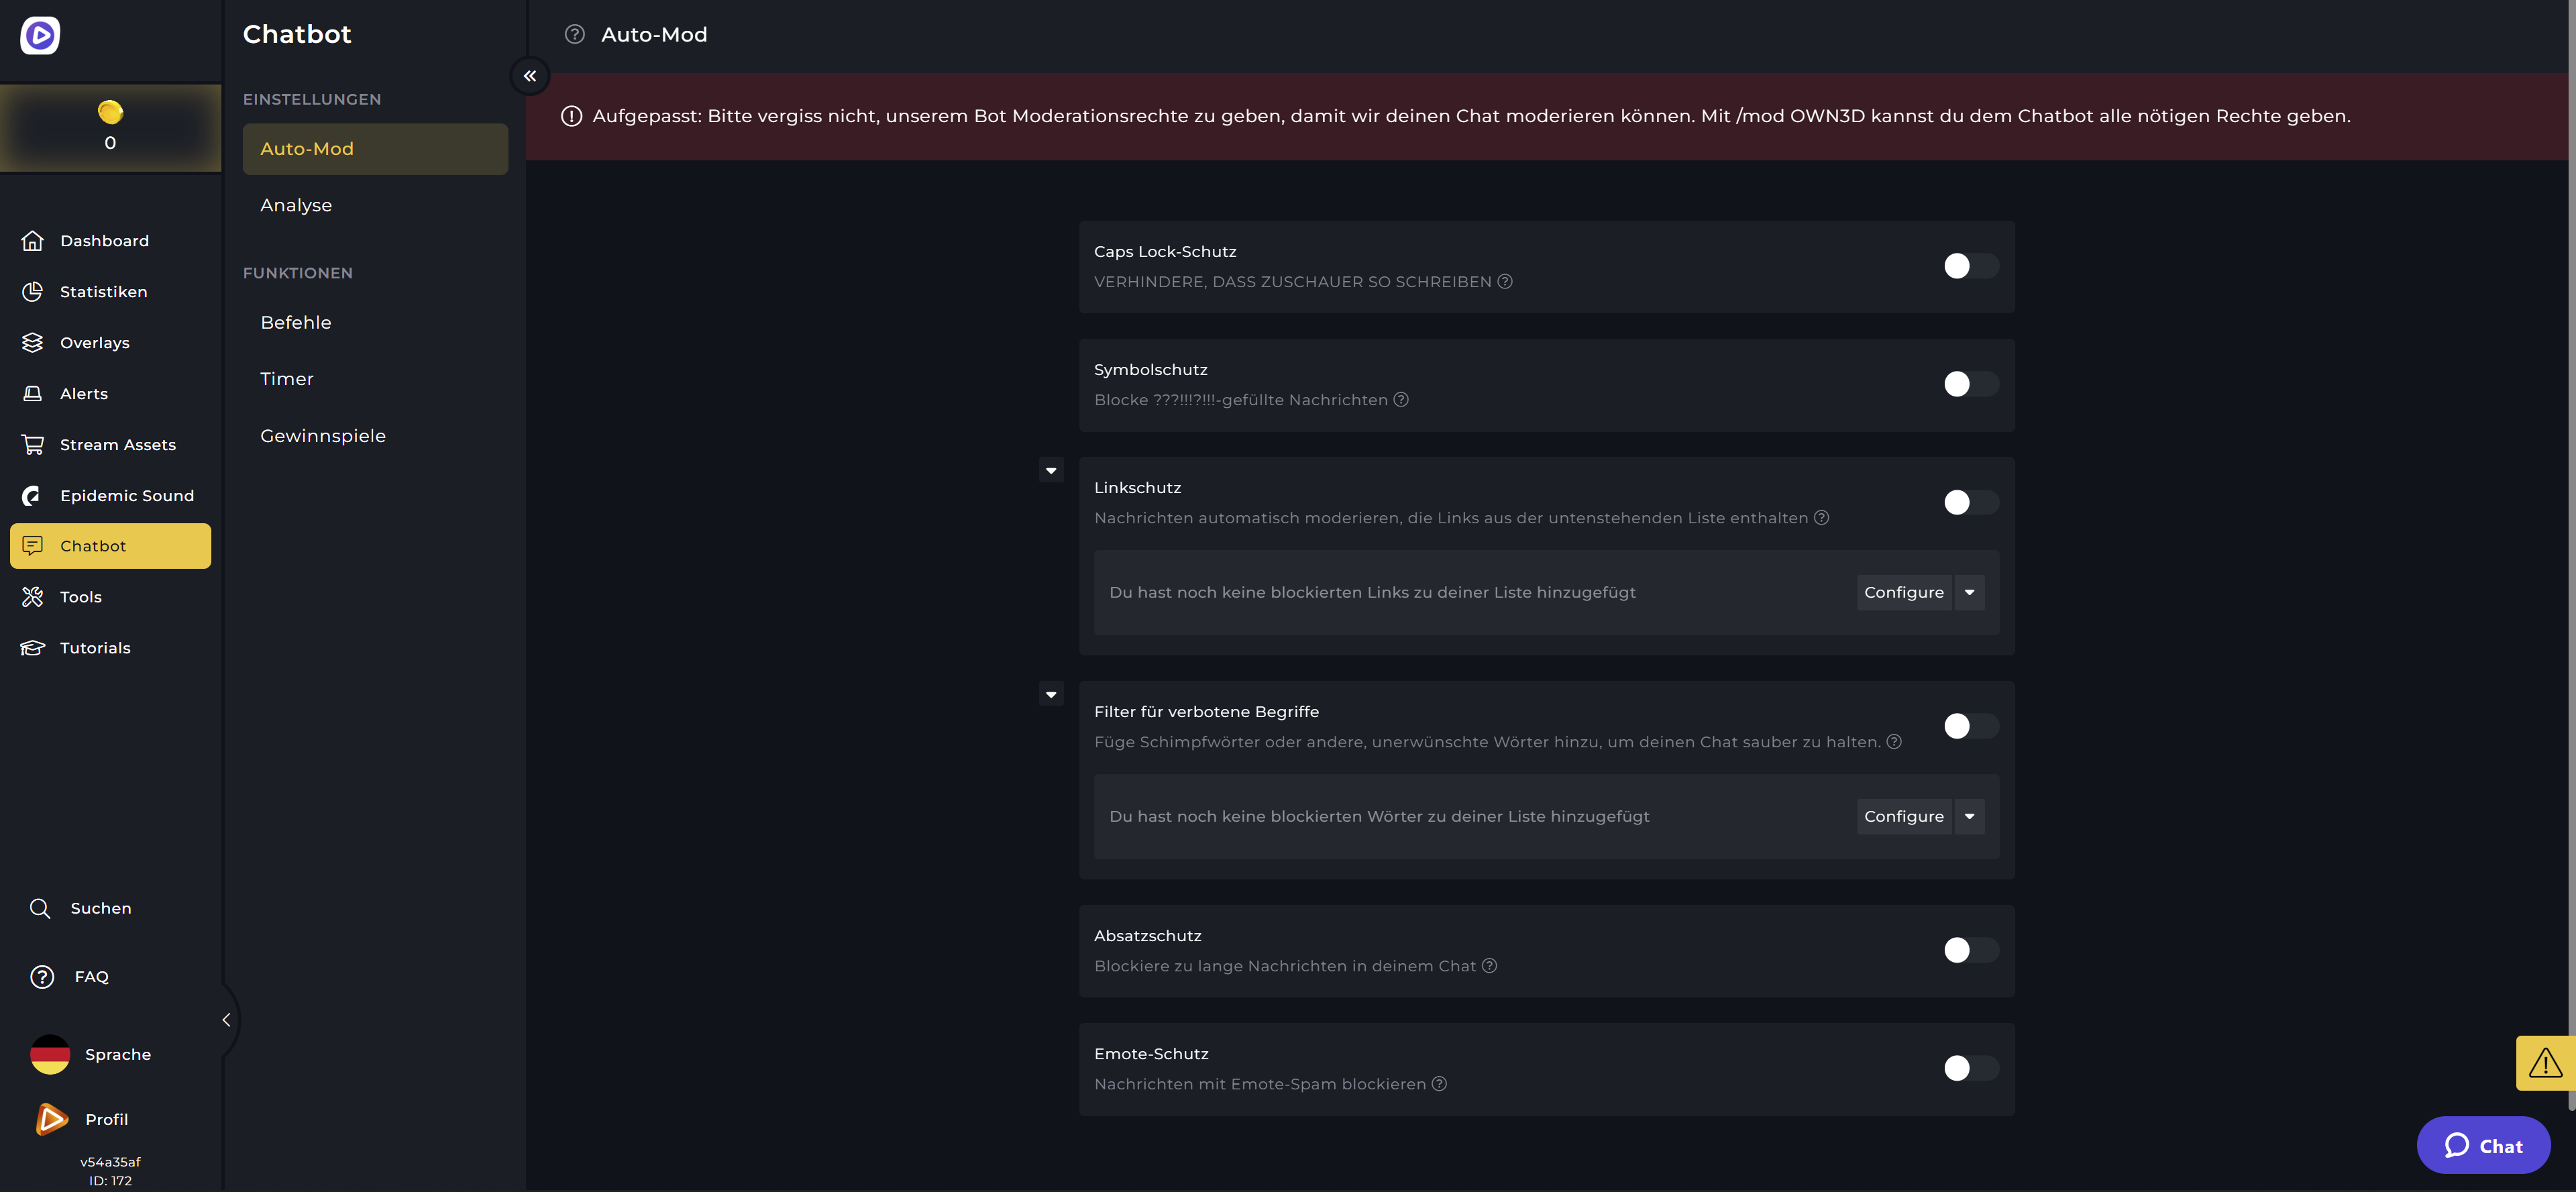Collapse the left settings panel with the chevron
The height and width of the screenshot is (1192, 2576).
(x=530, y=75)
